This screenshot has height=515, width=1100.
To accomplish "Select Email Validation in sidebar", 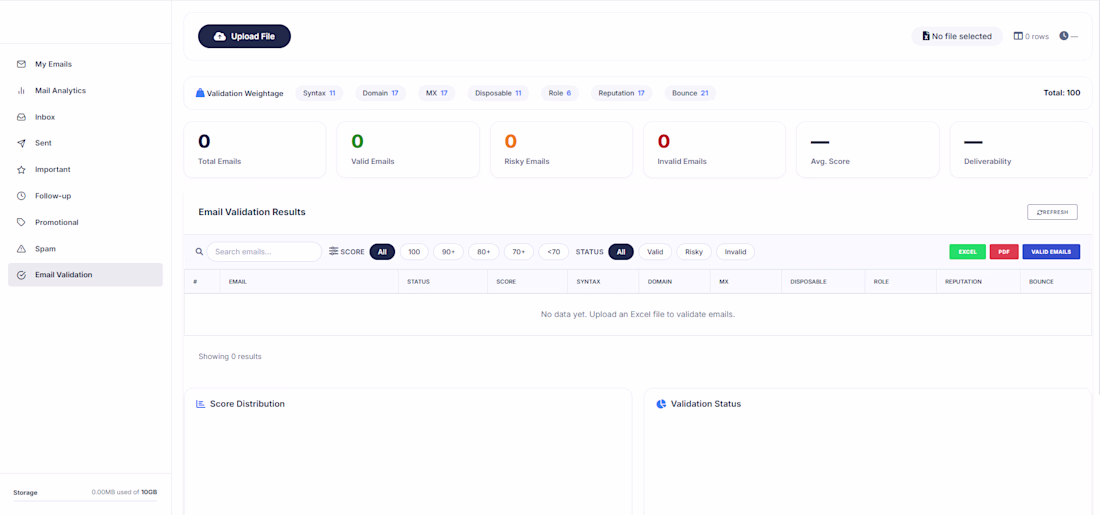I will (86, 275).
